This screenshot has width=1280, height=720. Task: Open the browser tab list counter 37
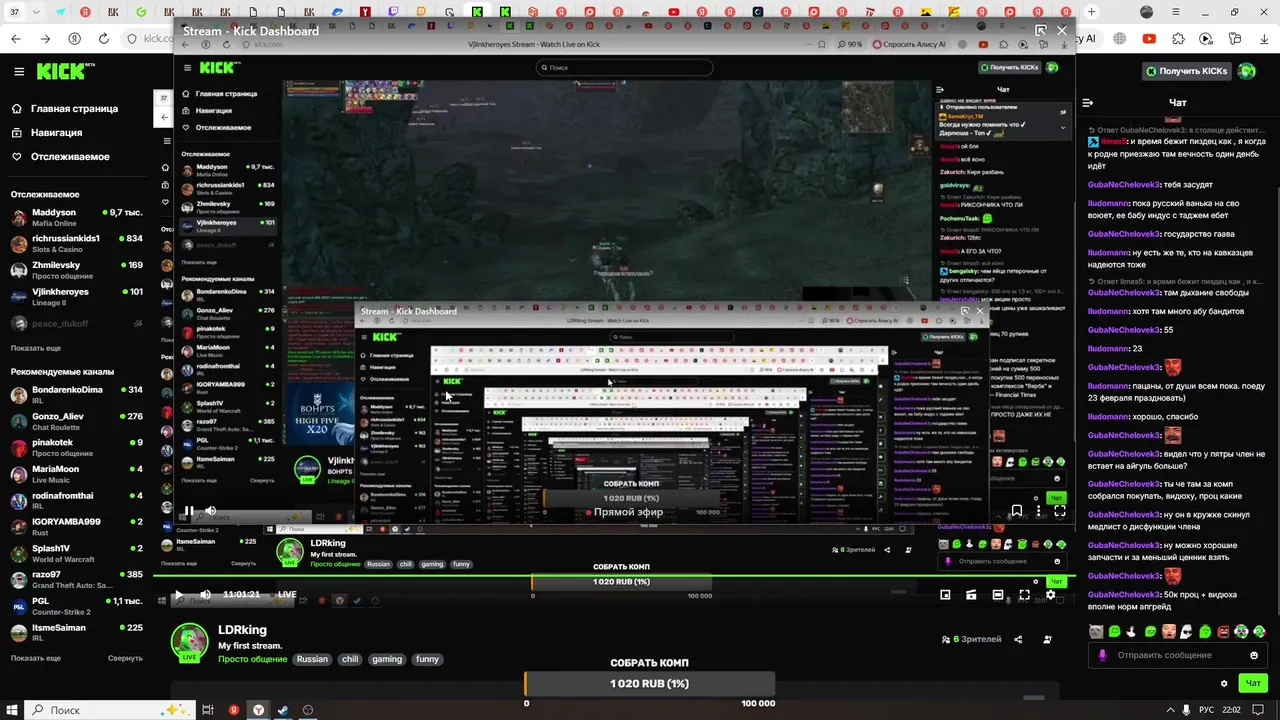coord(14,12)
